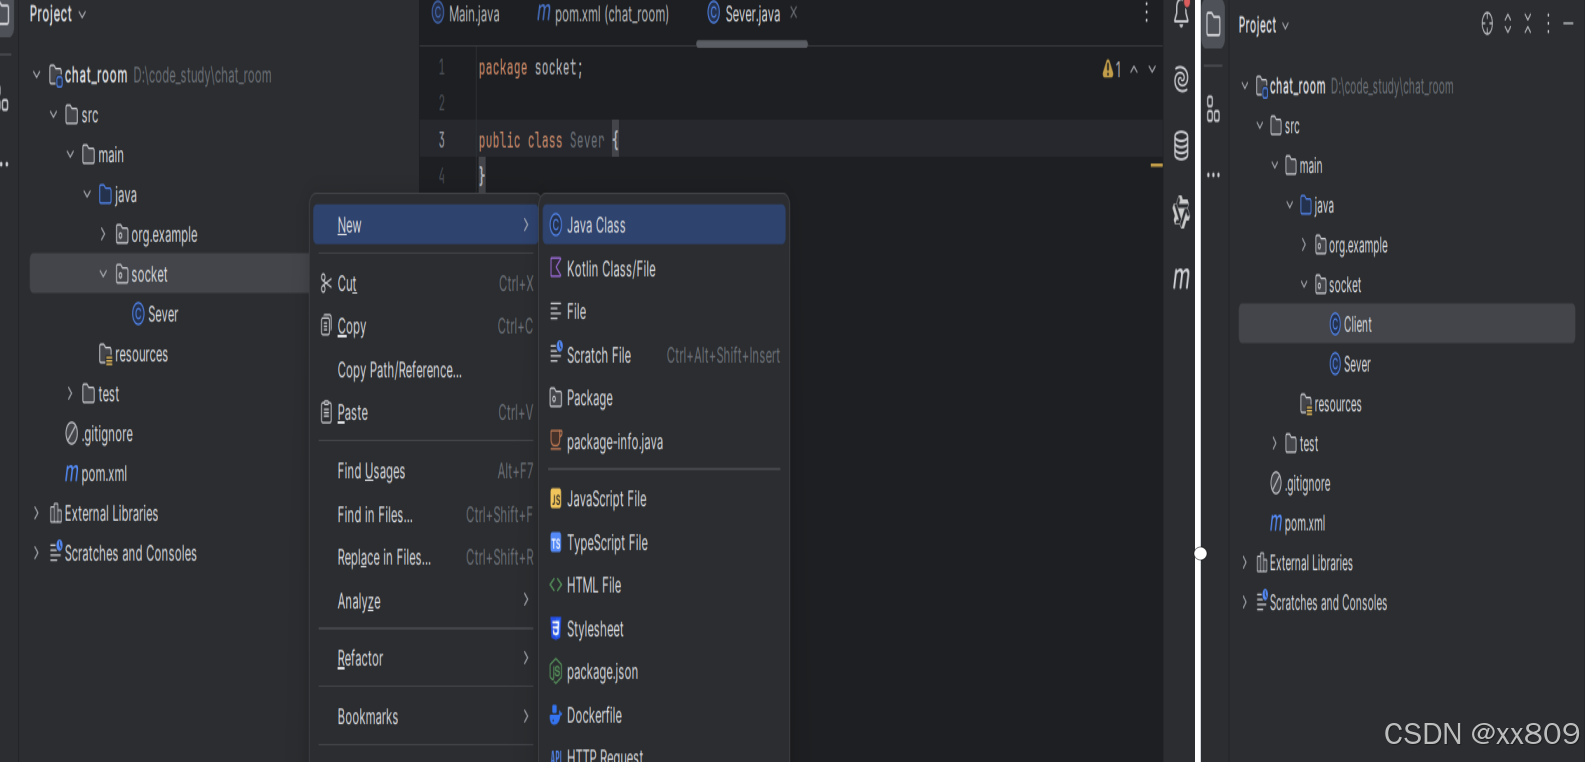The image size is (1585, 762).
Task: Select Paste in the context menu
Action: [424, 412]
